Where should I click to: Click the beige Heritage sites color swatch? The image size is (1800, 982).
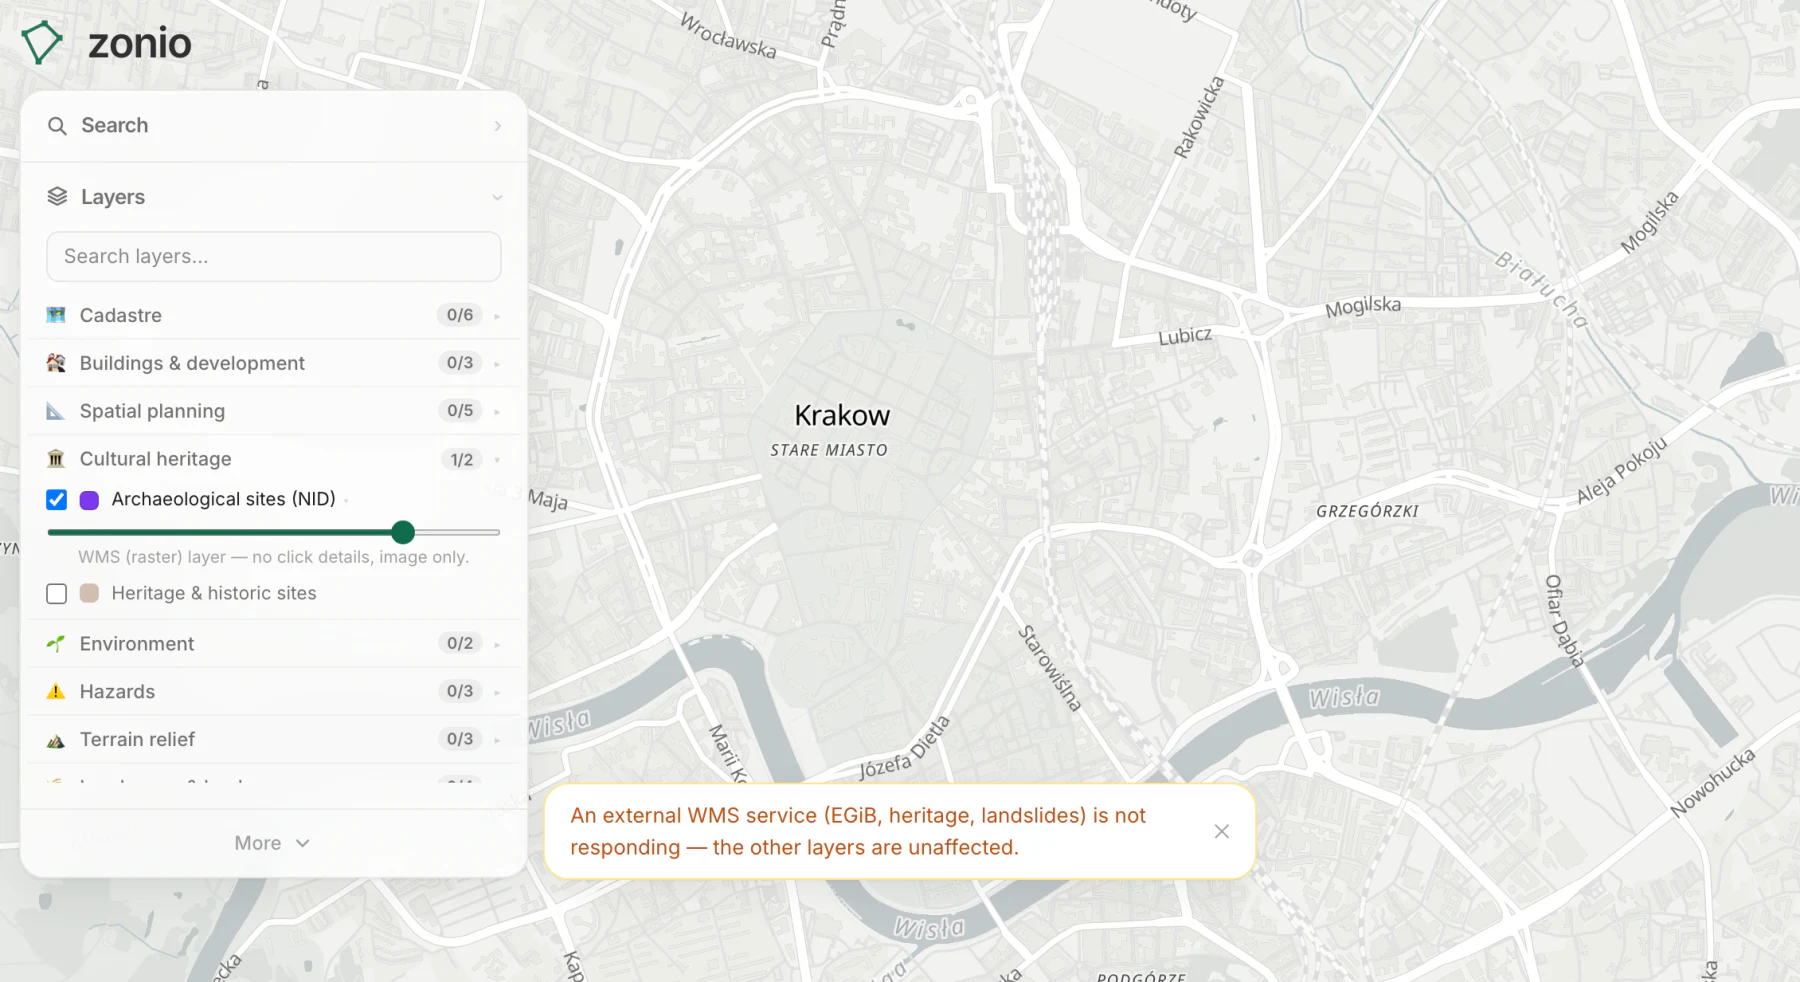click(x=89, y=593)
